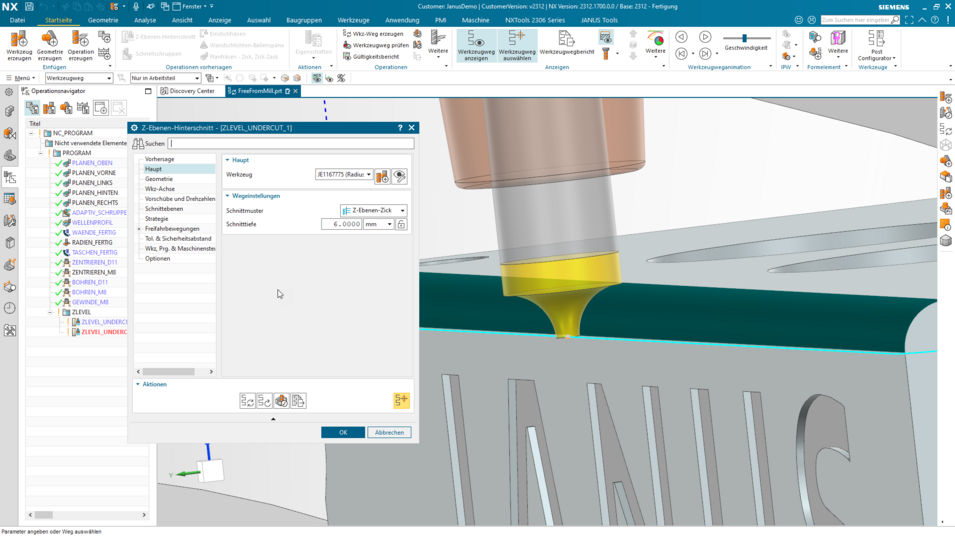Click the navigator horizontal scrollbar

tap(44, 515)
